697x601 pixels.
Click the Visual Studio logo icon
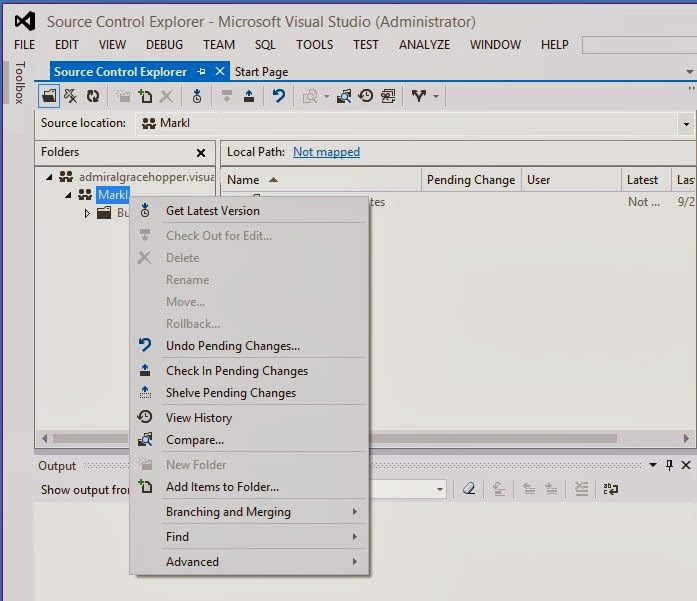(x=25, y=21)
